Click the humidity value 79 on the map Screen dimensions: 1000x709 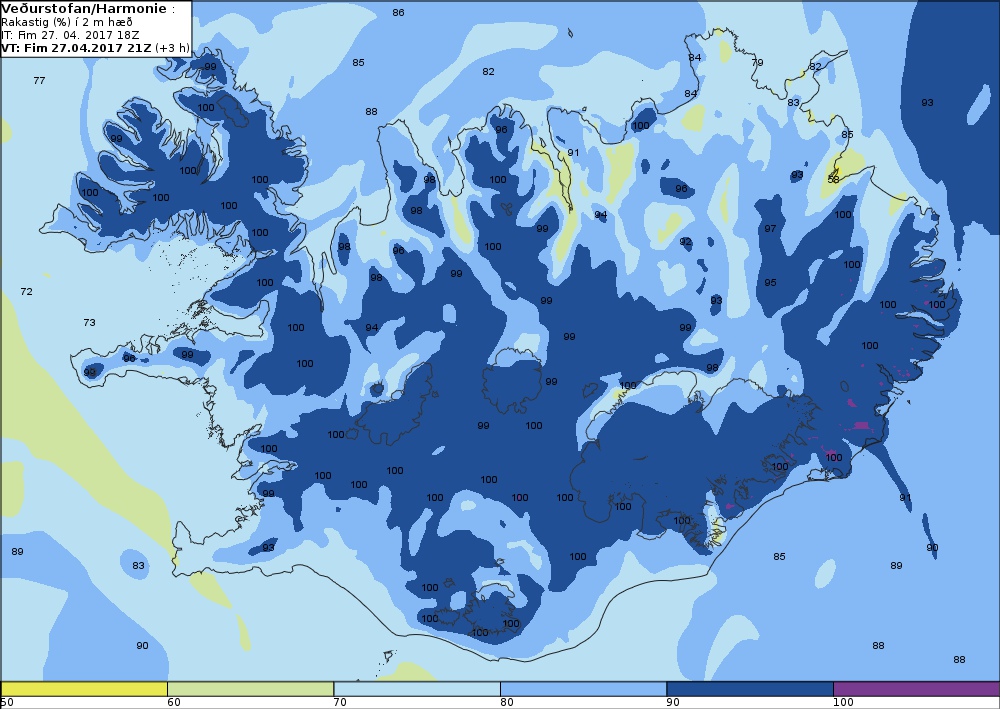tap(757, 62)
